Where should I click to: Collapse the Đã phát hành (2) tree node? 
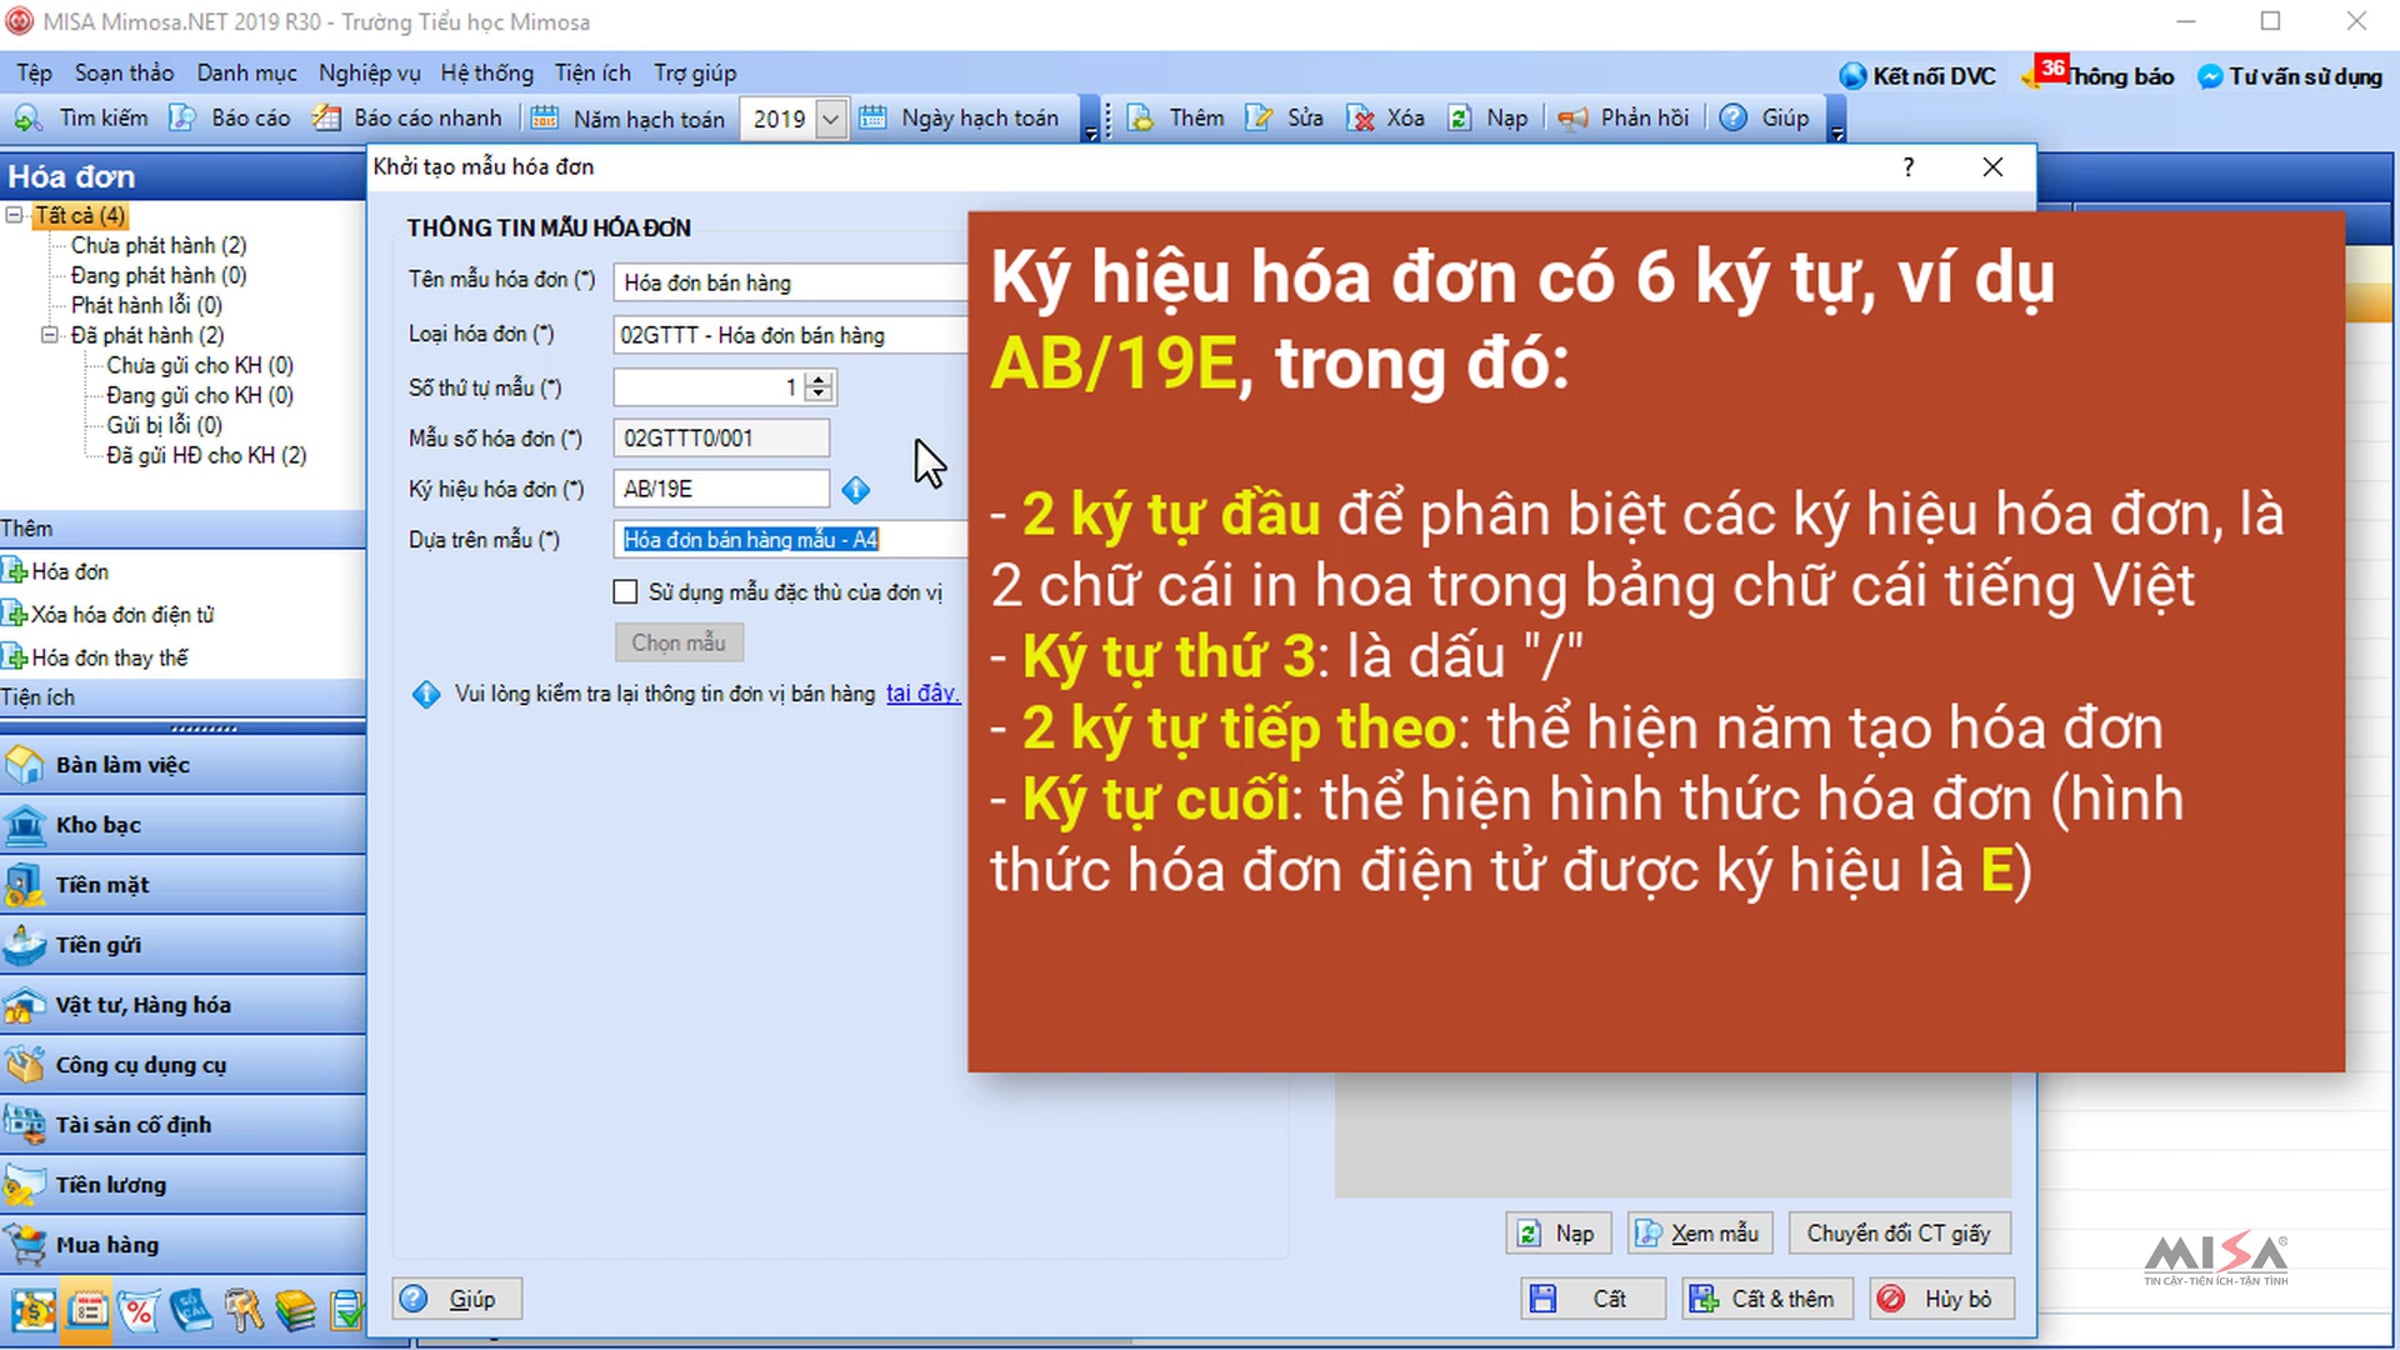49,335
